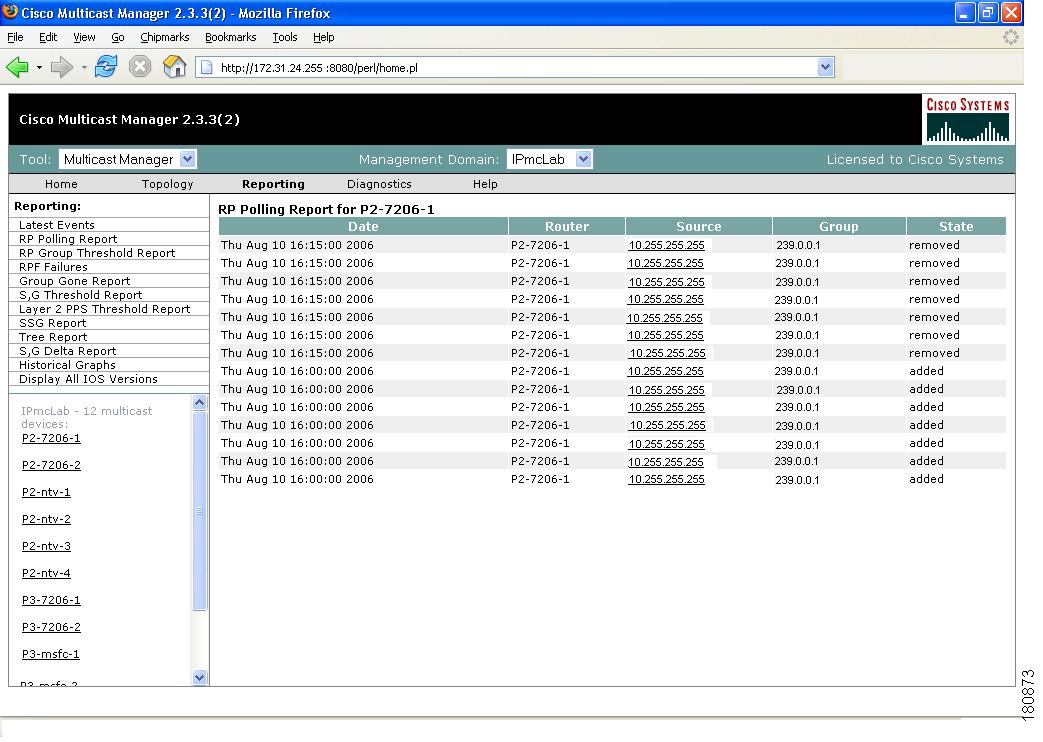Click the device list scroll up arrow
1043x742 pixels.
coord(200,403)
